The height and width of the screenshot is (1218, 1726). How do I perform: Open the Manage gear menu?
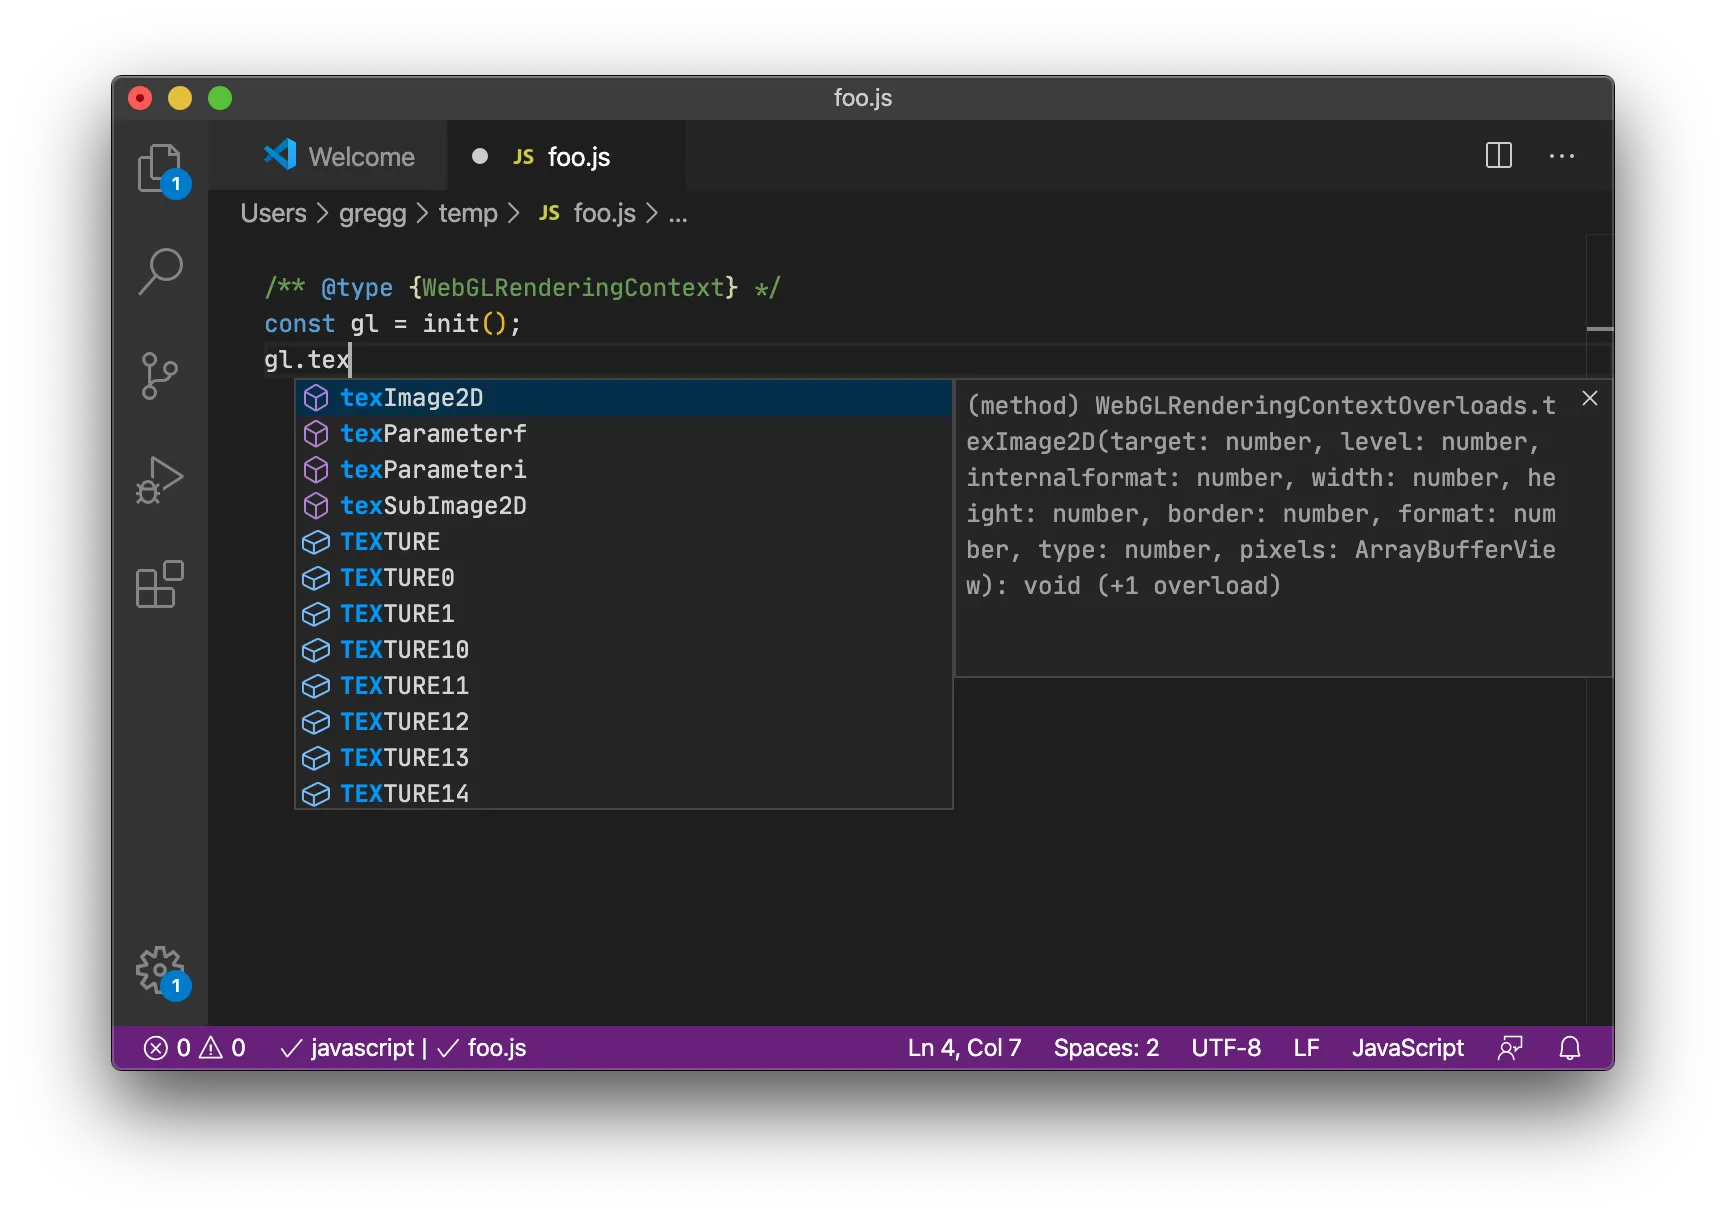click(160, 969)
